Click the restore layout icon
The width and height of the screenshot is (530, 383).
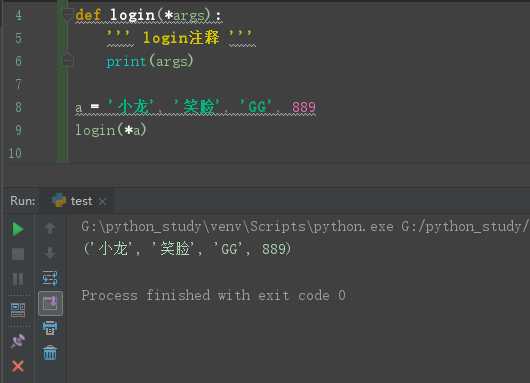pyautogui.click(x=18, y=310)
